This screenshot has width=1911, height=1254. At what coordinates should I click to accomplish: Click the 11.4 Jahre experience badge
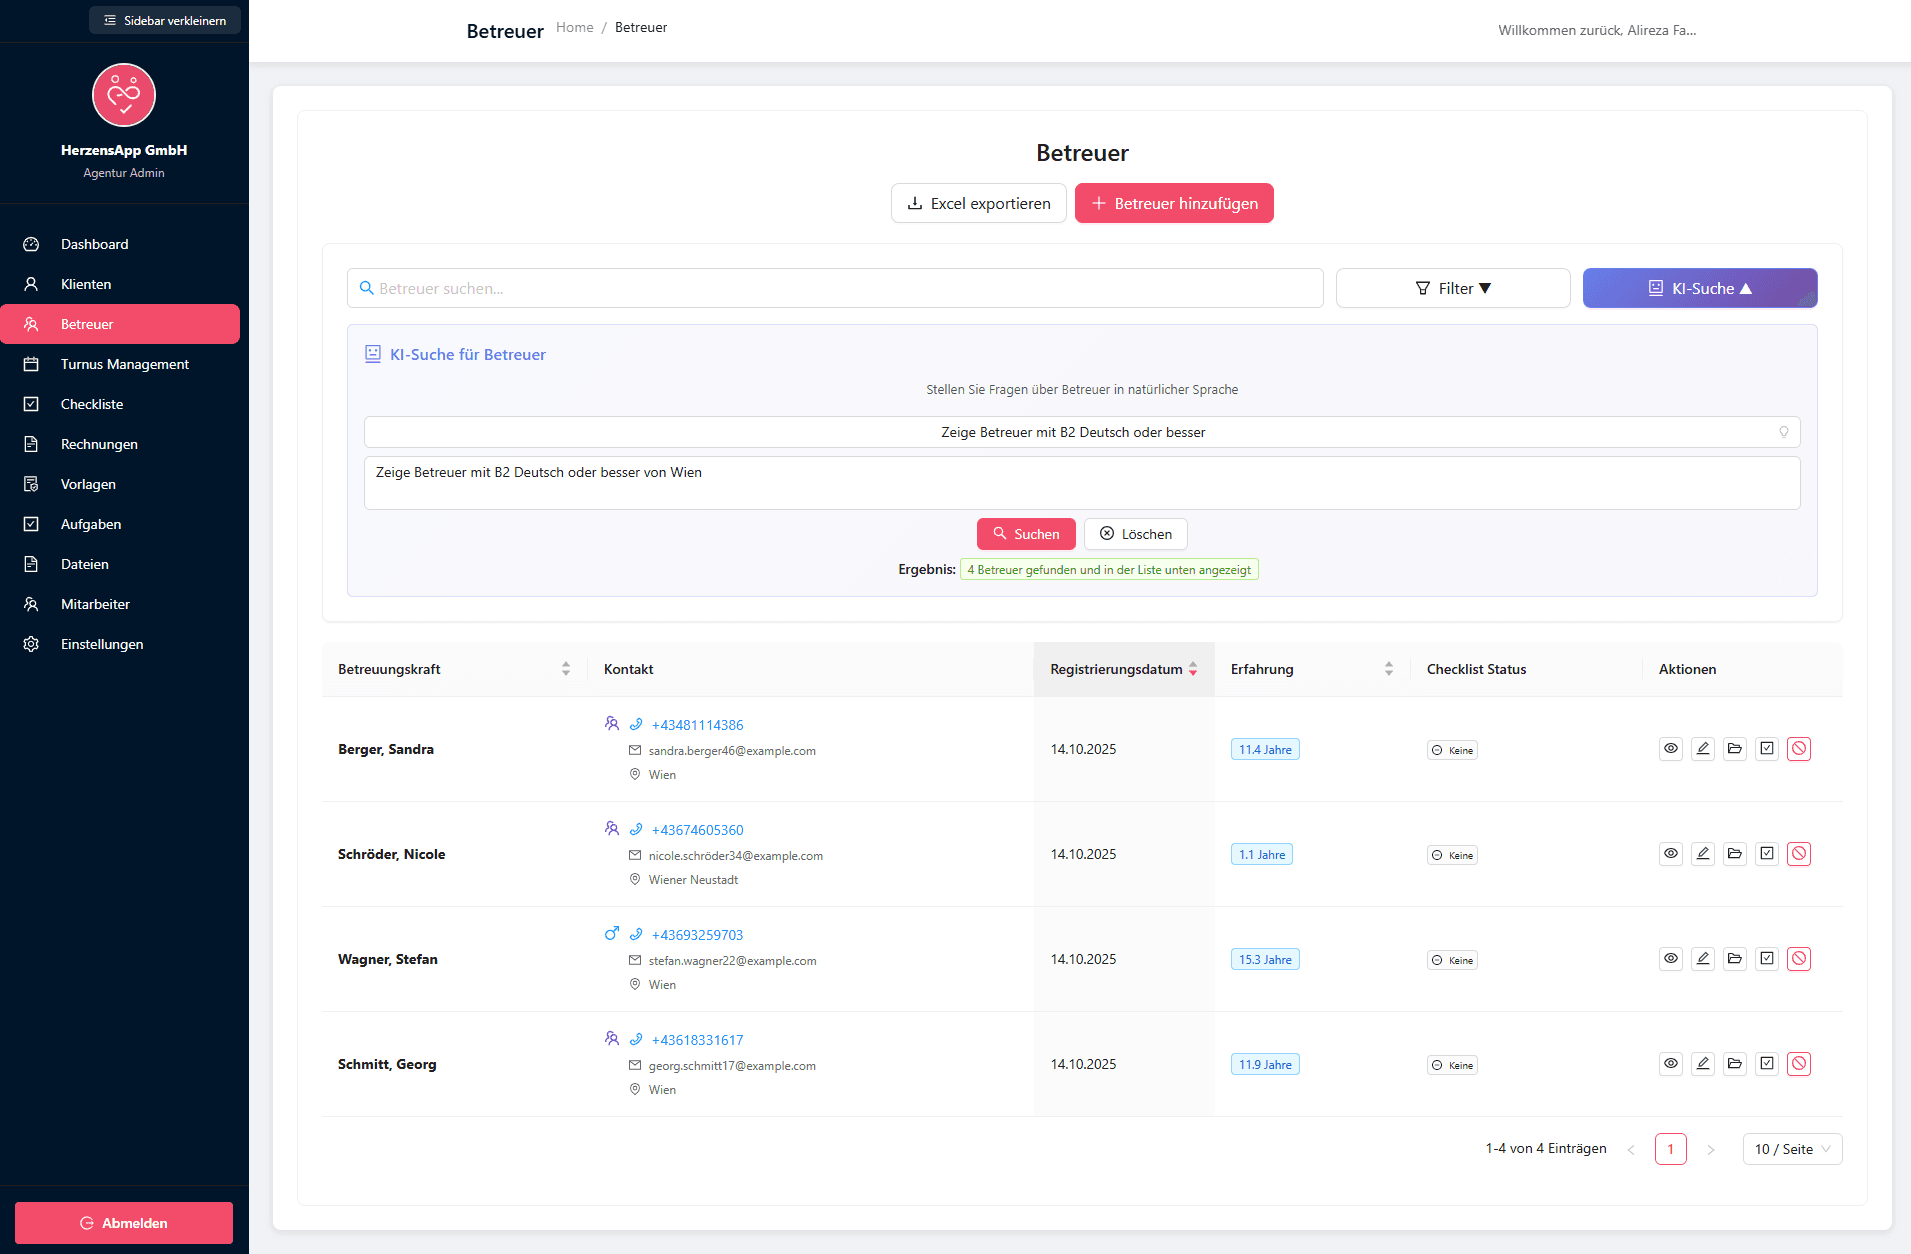click(1264, 748)
